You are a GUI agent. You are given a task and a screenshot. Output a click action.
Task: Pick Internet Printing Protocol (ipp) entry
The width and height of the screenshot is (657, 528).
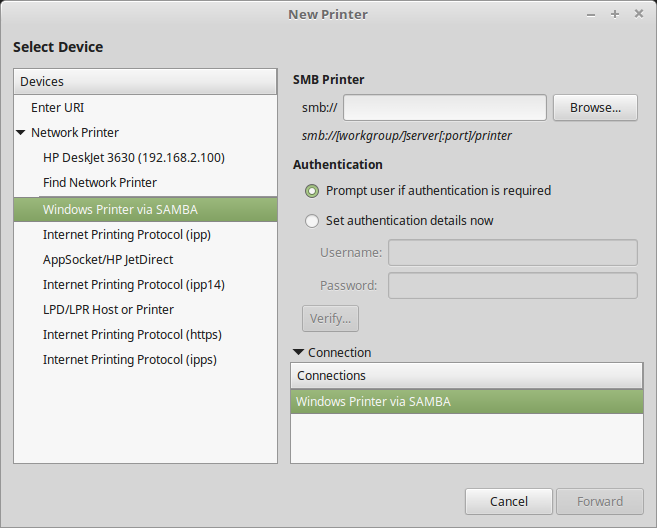coord(126,234)
